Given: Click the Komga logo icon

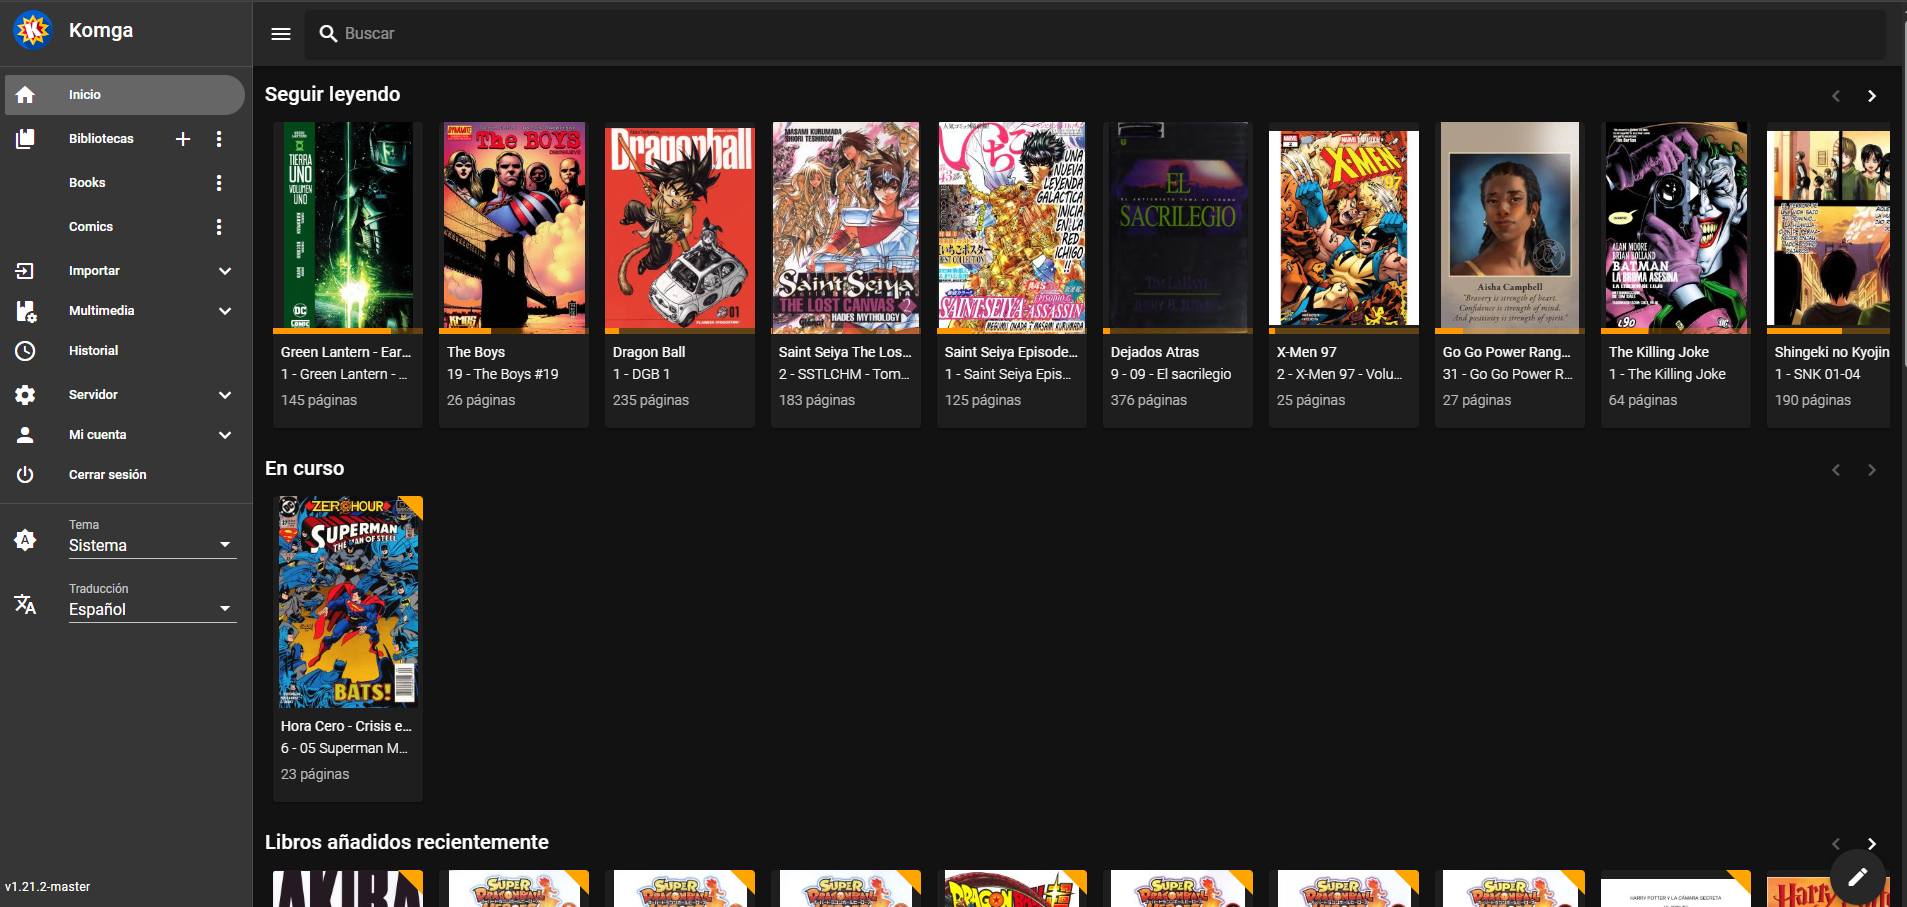Looking at the screenshot, I should [33, 30].
